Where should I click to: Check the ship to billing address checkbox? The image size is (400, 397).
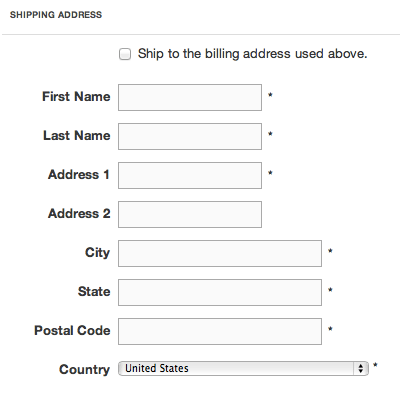[125, 54]
